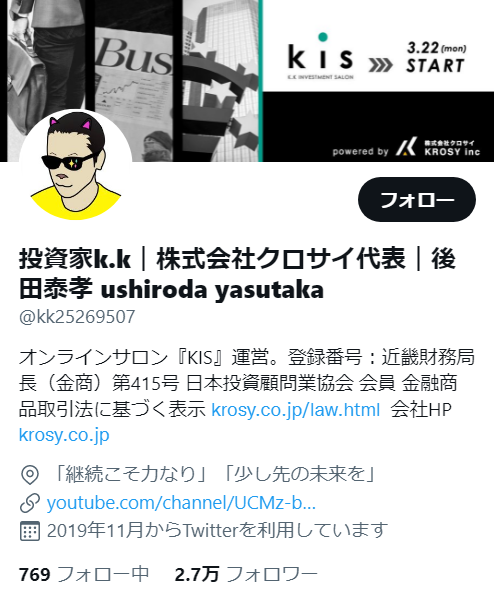The width and height of the screenshot is (494, 599).
Task: Click the 2019年11月 Twitter join date text
Action: pos(217,530)
